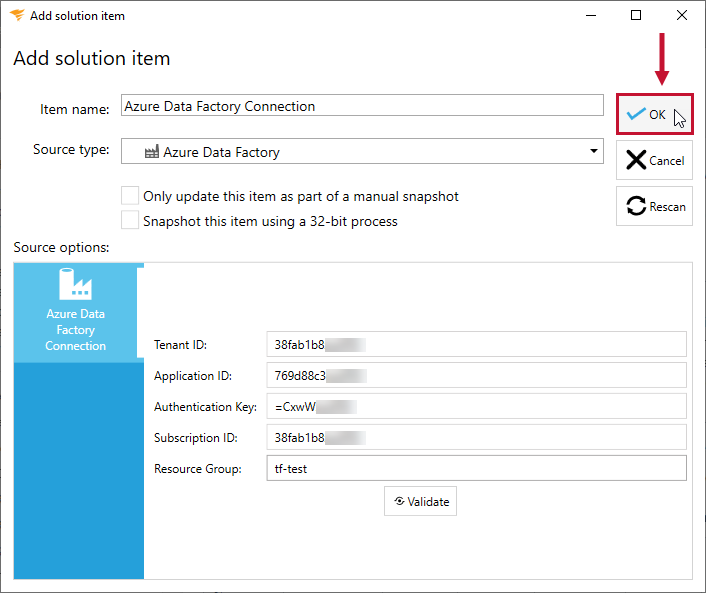Screen dimensions: 706x593
Task: Click the Tenant ID input field
Action: (x=476, y=344)
